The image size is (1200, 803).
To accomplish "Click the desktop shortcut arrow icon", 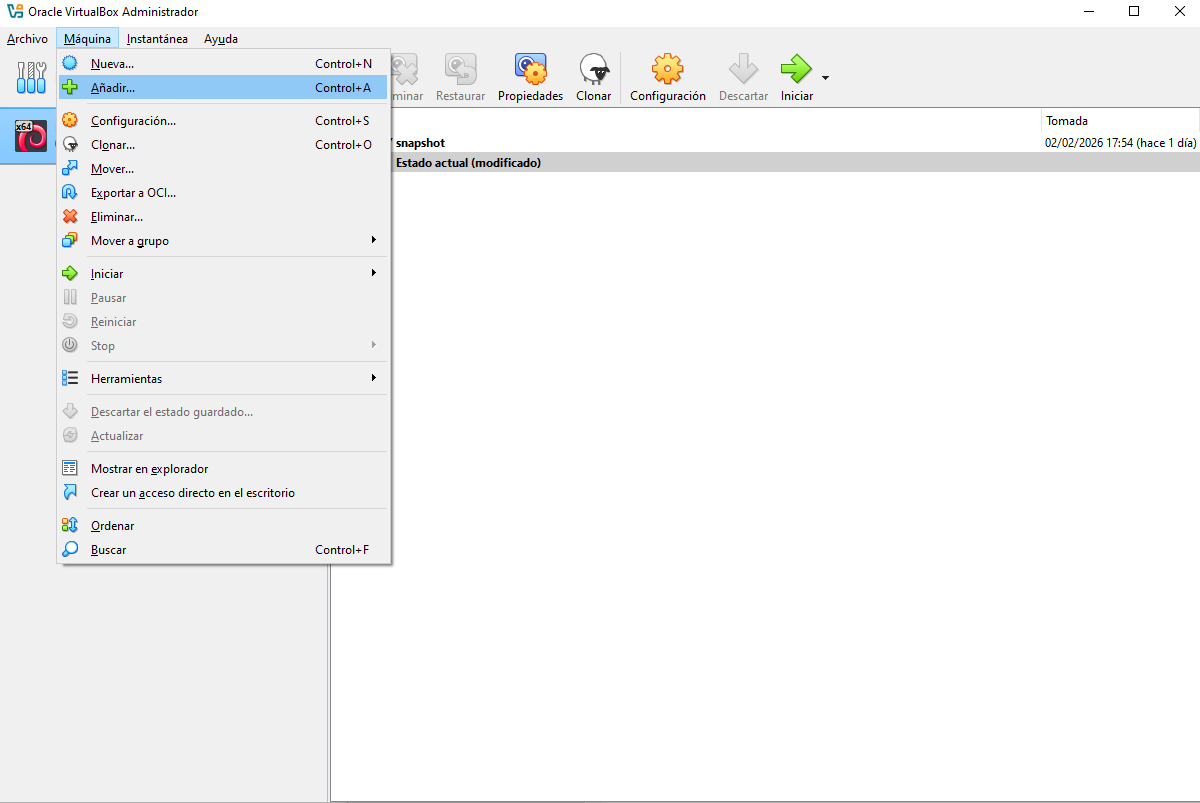I will click(x=70, y=492).
